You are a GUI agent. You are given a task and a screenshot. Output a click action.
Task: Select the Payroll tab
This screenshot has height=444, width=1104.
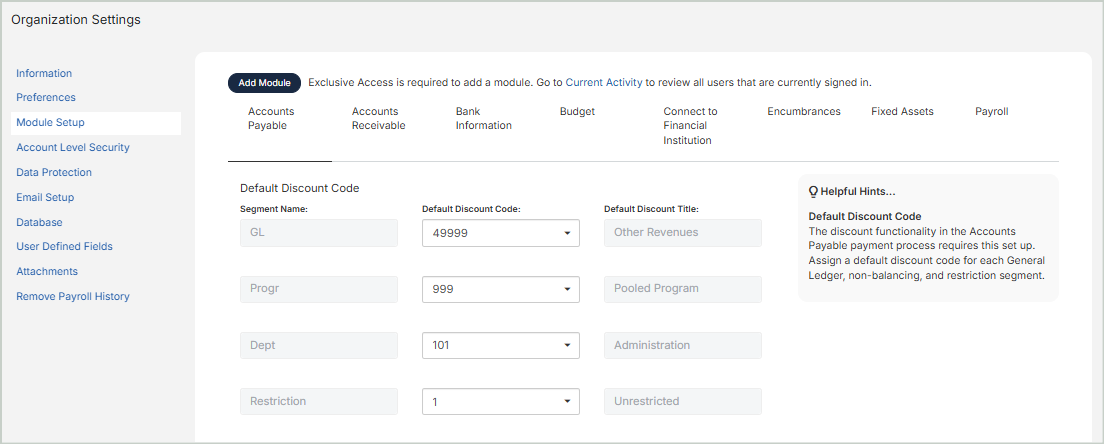(991, 112)
